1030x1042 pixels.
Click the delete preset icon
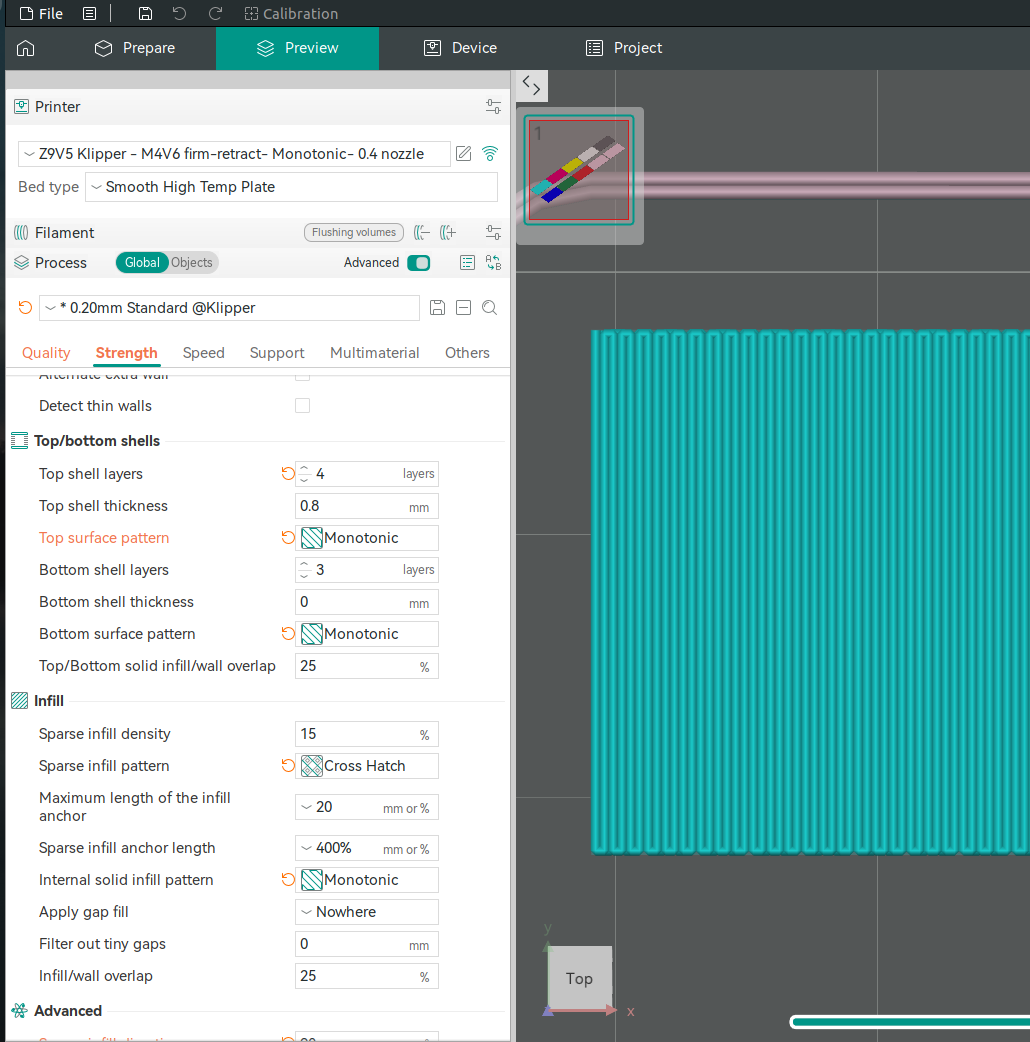pos(463,308)
